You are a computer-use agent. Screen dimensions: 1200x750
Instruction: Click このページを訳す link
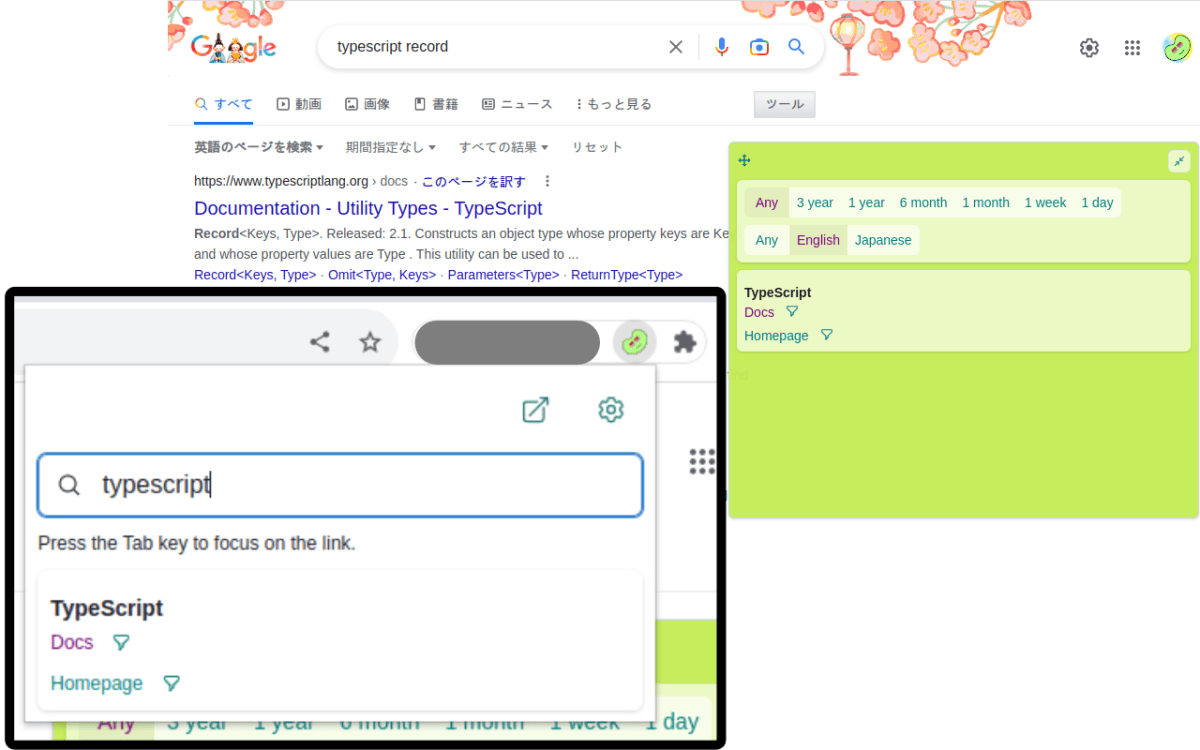coord(473,181)
